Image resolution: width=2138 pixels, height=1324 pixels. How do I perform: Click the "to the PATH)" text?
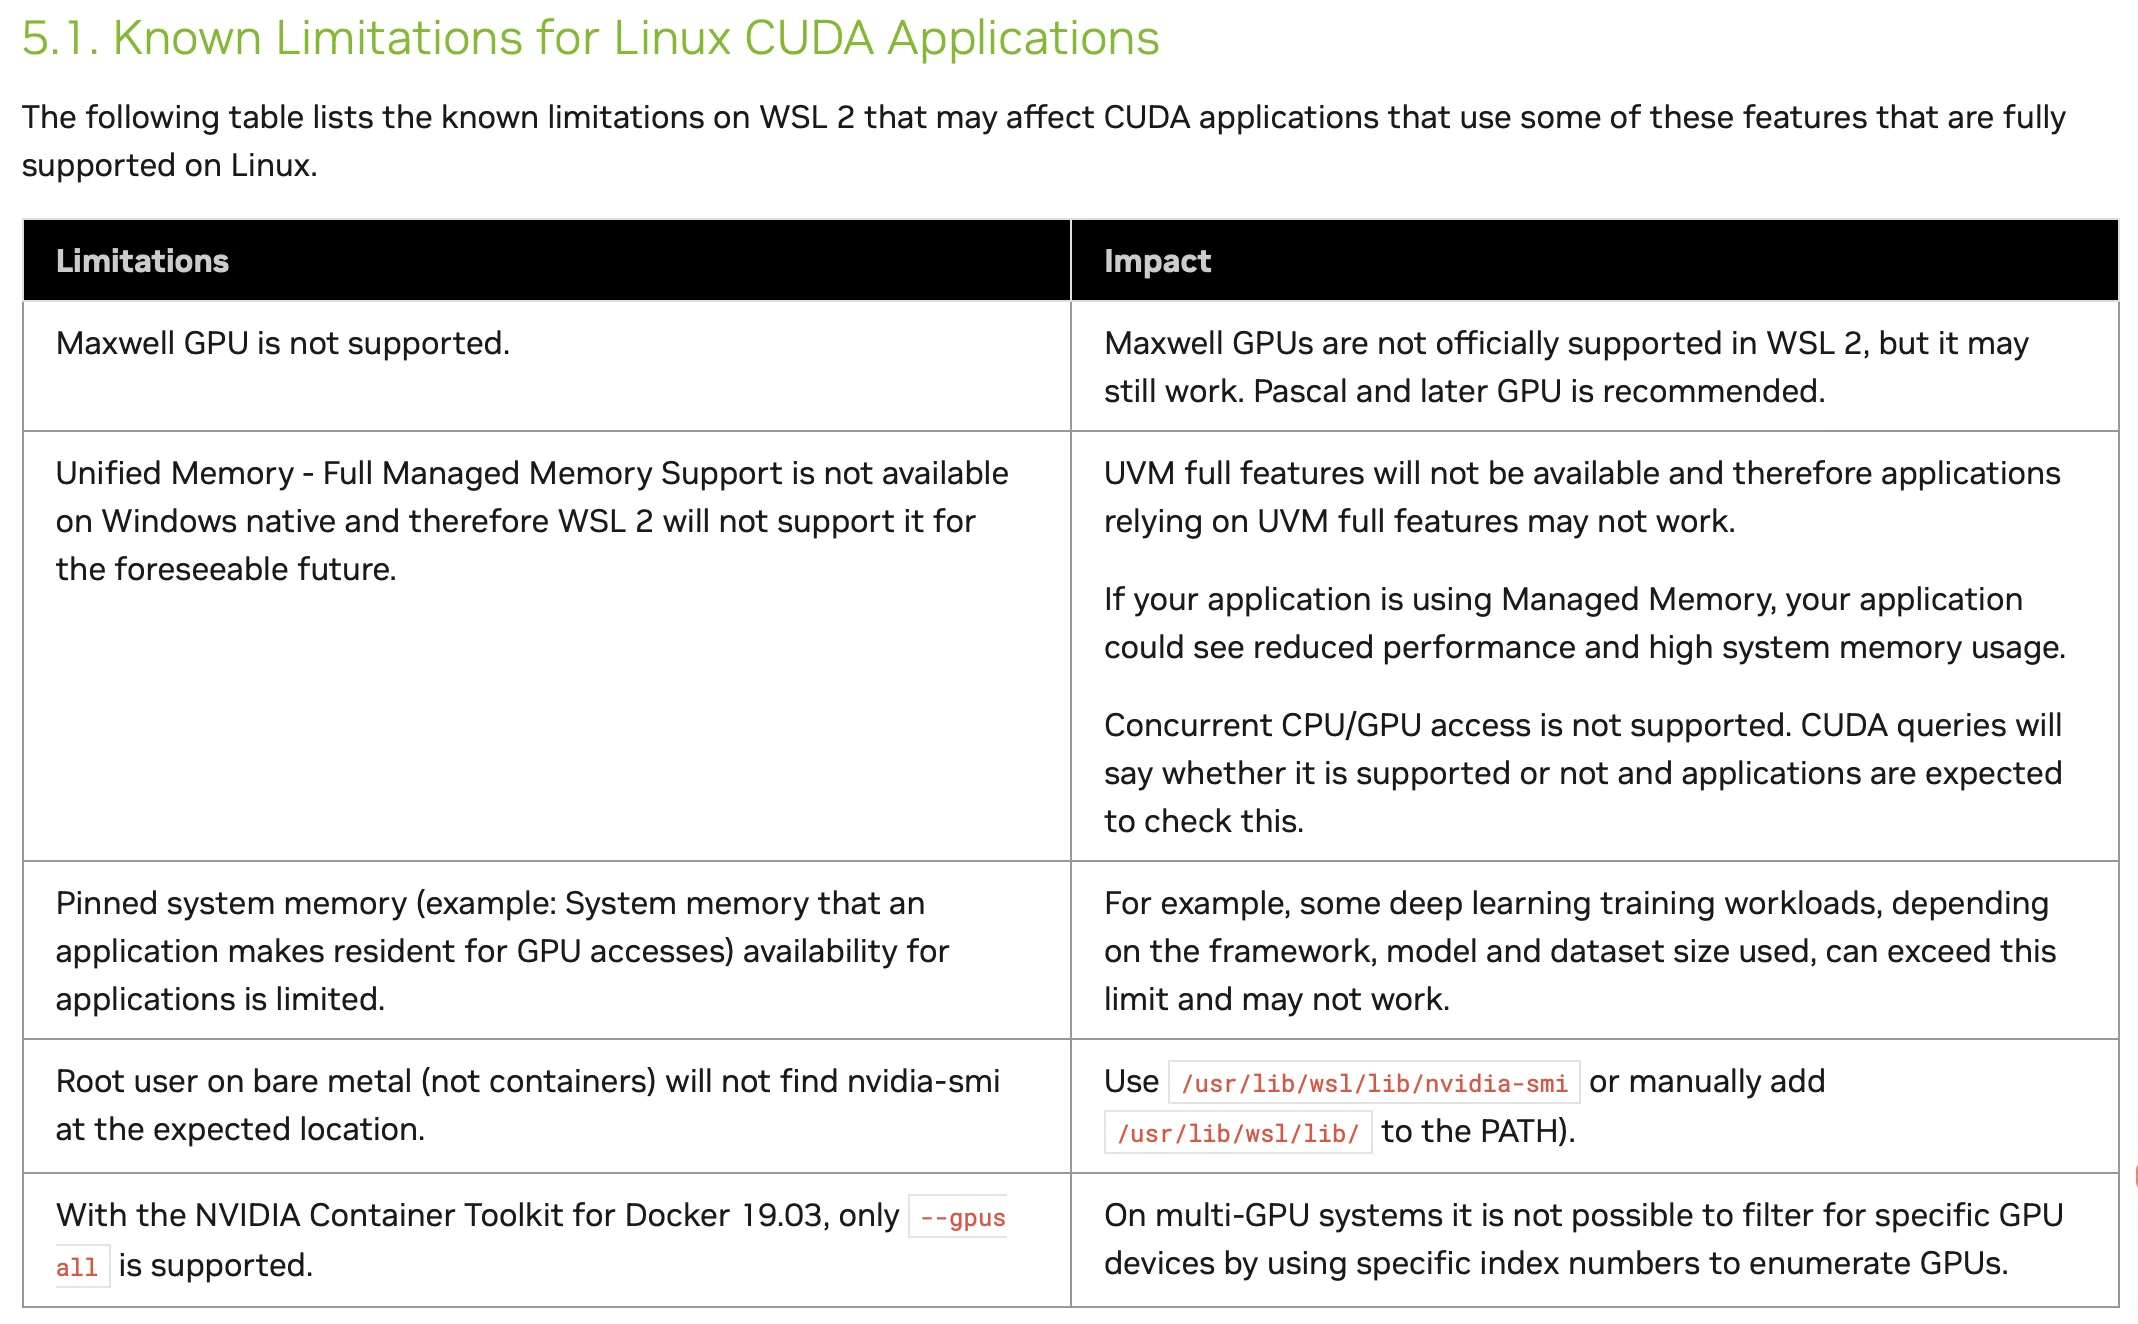[1477, 1131]
